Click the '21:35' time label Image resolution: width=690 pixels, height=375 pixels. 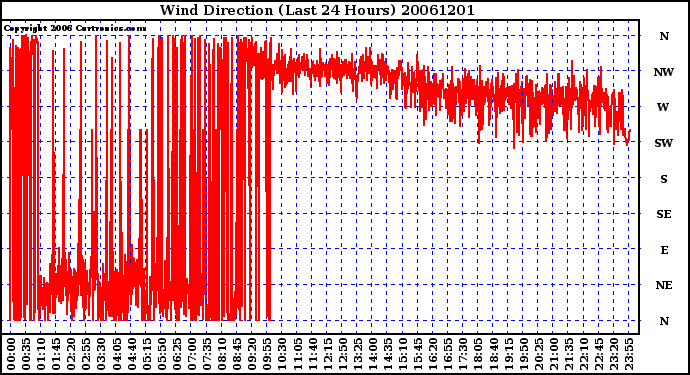569,354
